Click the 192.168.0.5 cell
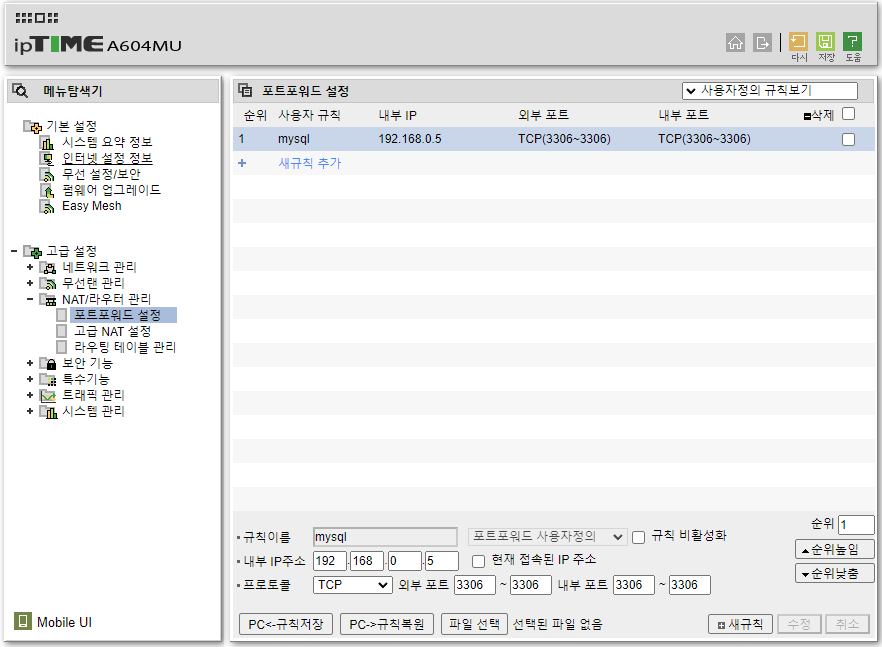 coord(410,139)
